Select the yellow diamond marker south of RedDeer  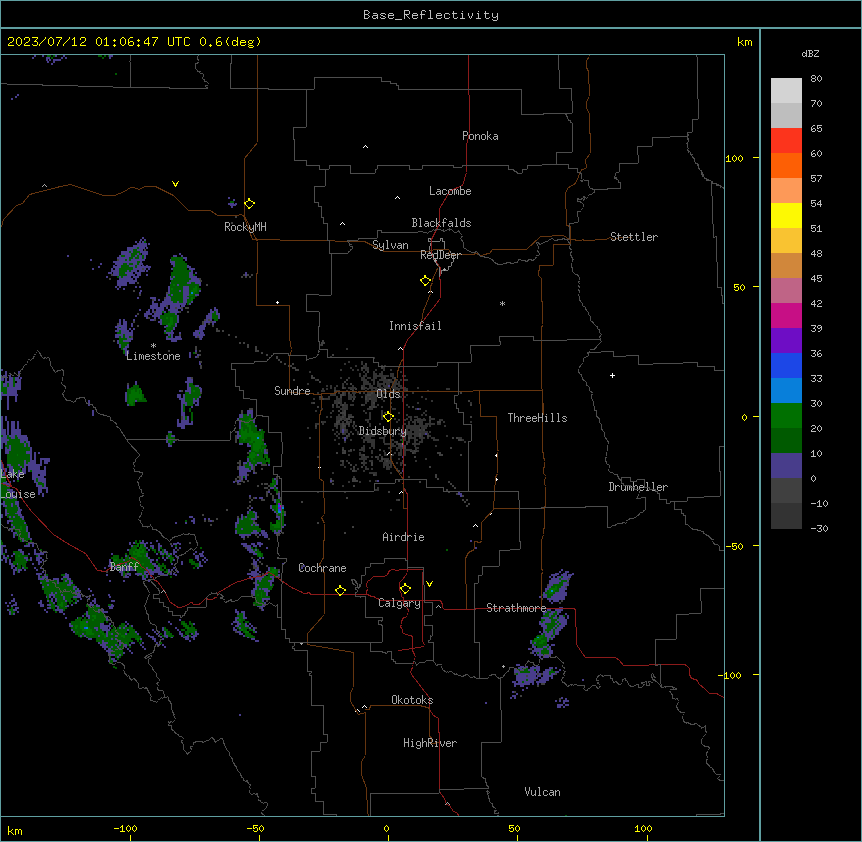point(426,281)
